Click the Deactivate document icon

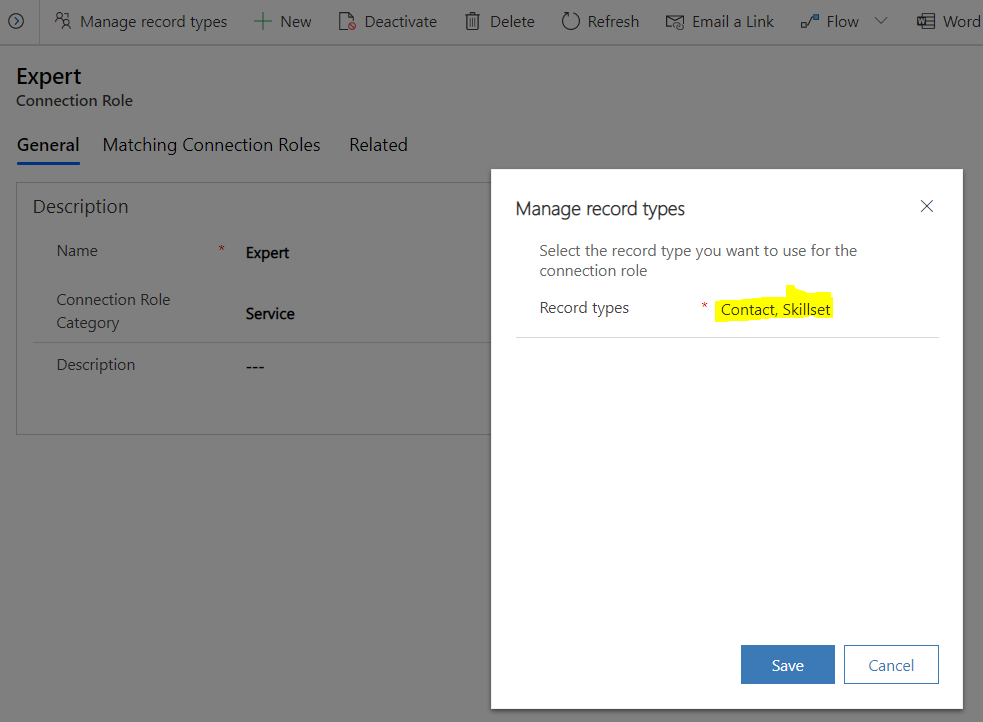[347, 21]
